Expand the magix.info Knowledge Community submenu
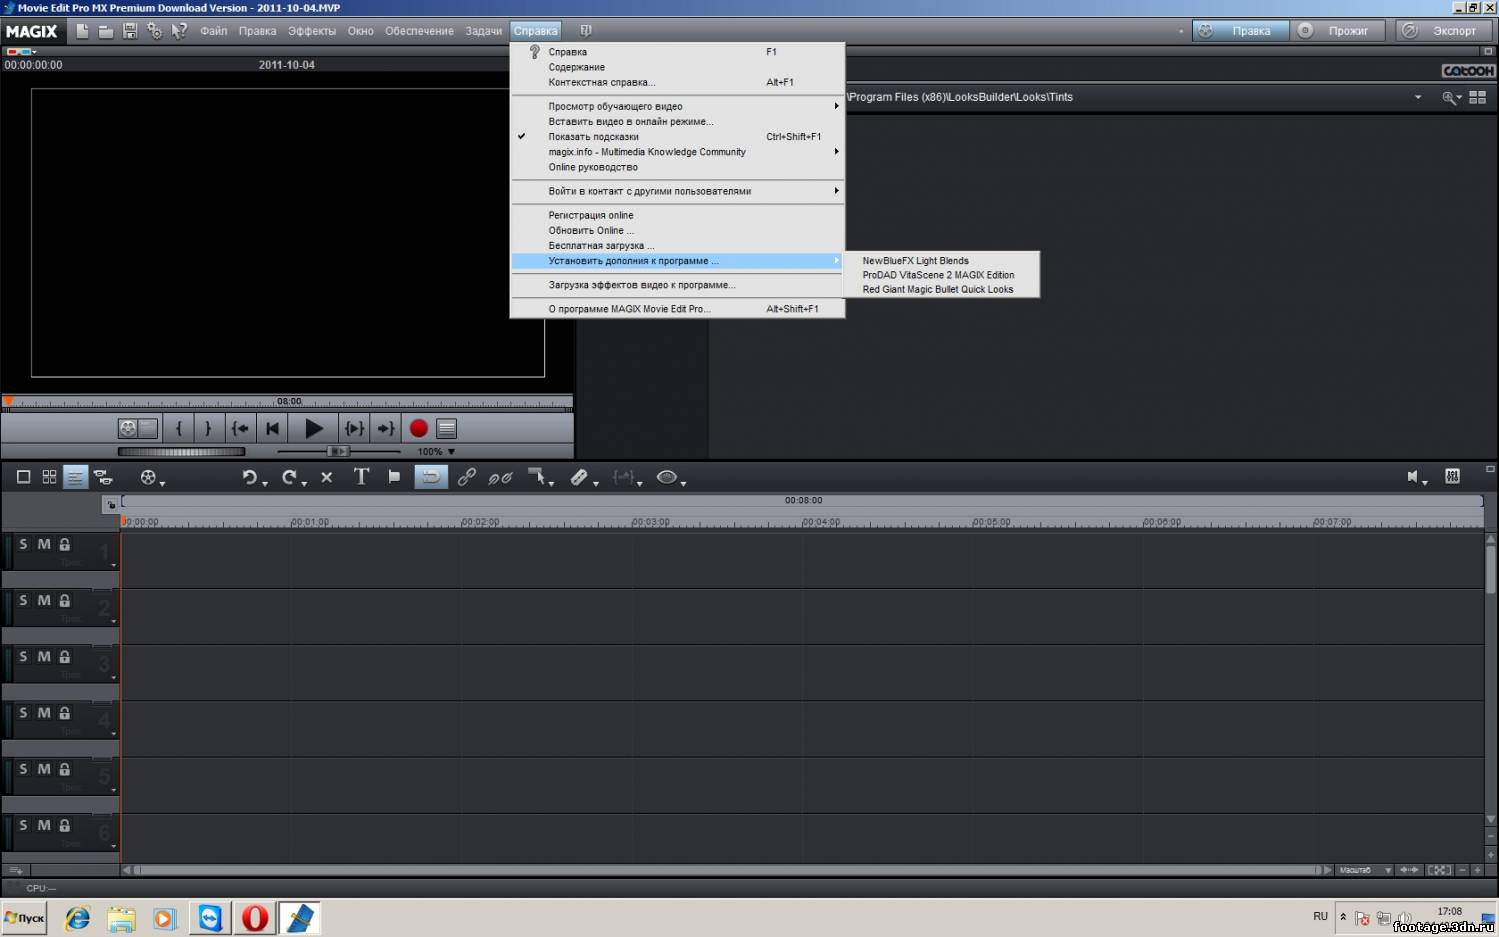 tap(677, 152)
